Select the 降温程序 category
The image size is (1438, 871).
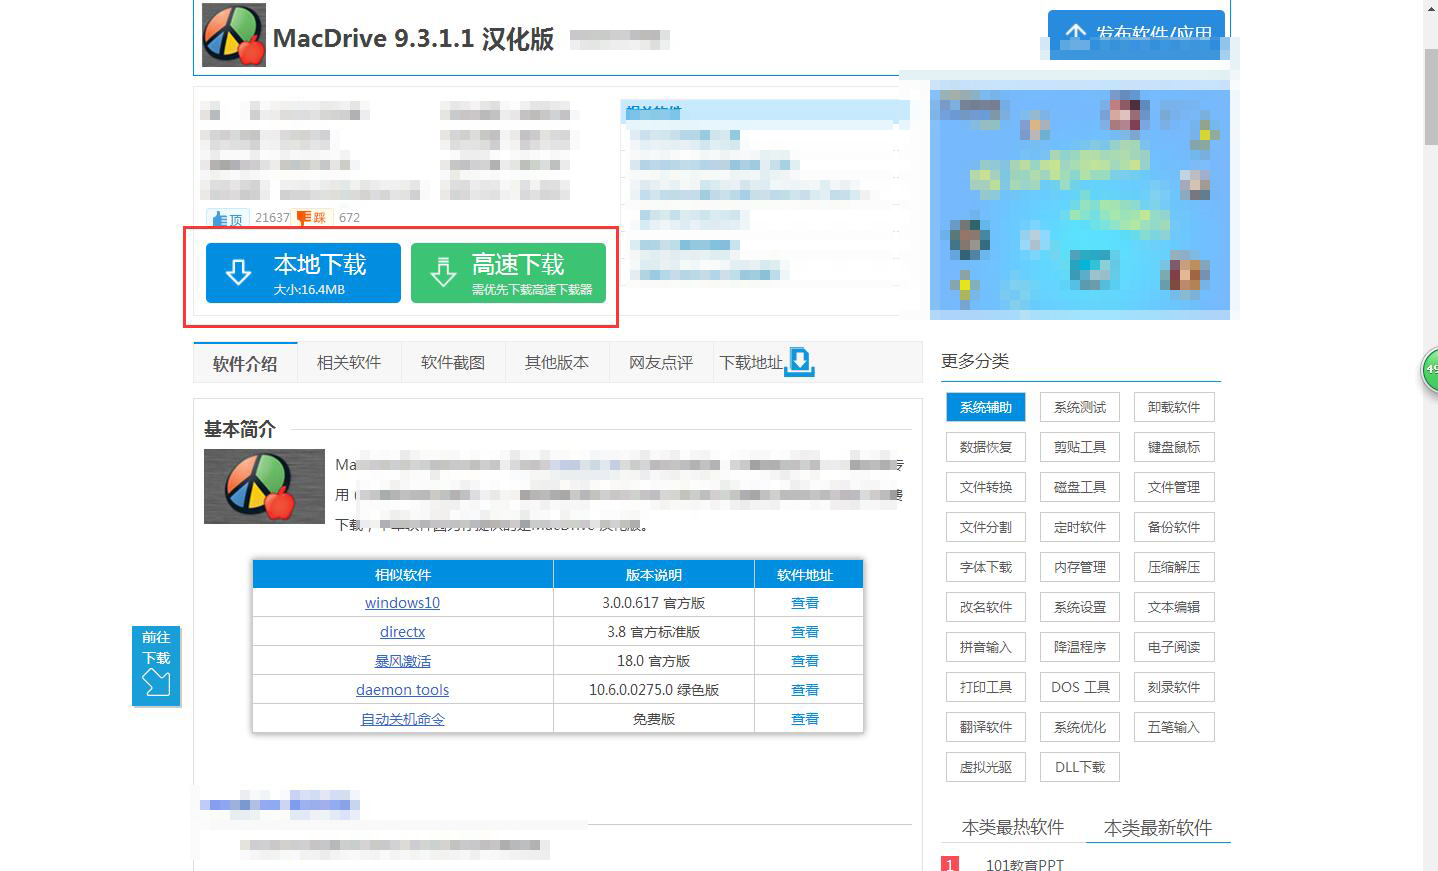[x=1080, y=647]
